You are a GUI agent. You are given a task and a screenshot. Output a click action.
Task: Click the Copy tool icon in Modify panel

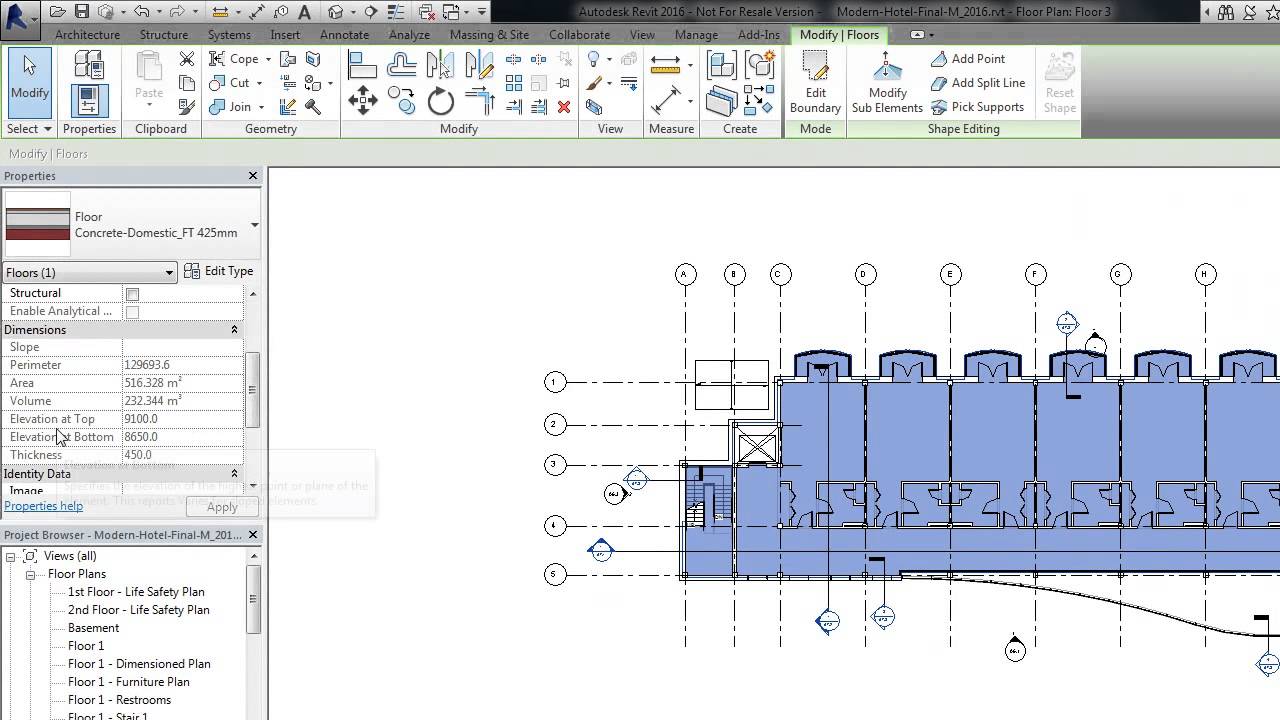[x=402, y=101]
